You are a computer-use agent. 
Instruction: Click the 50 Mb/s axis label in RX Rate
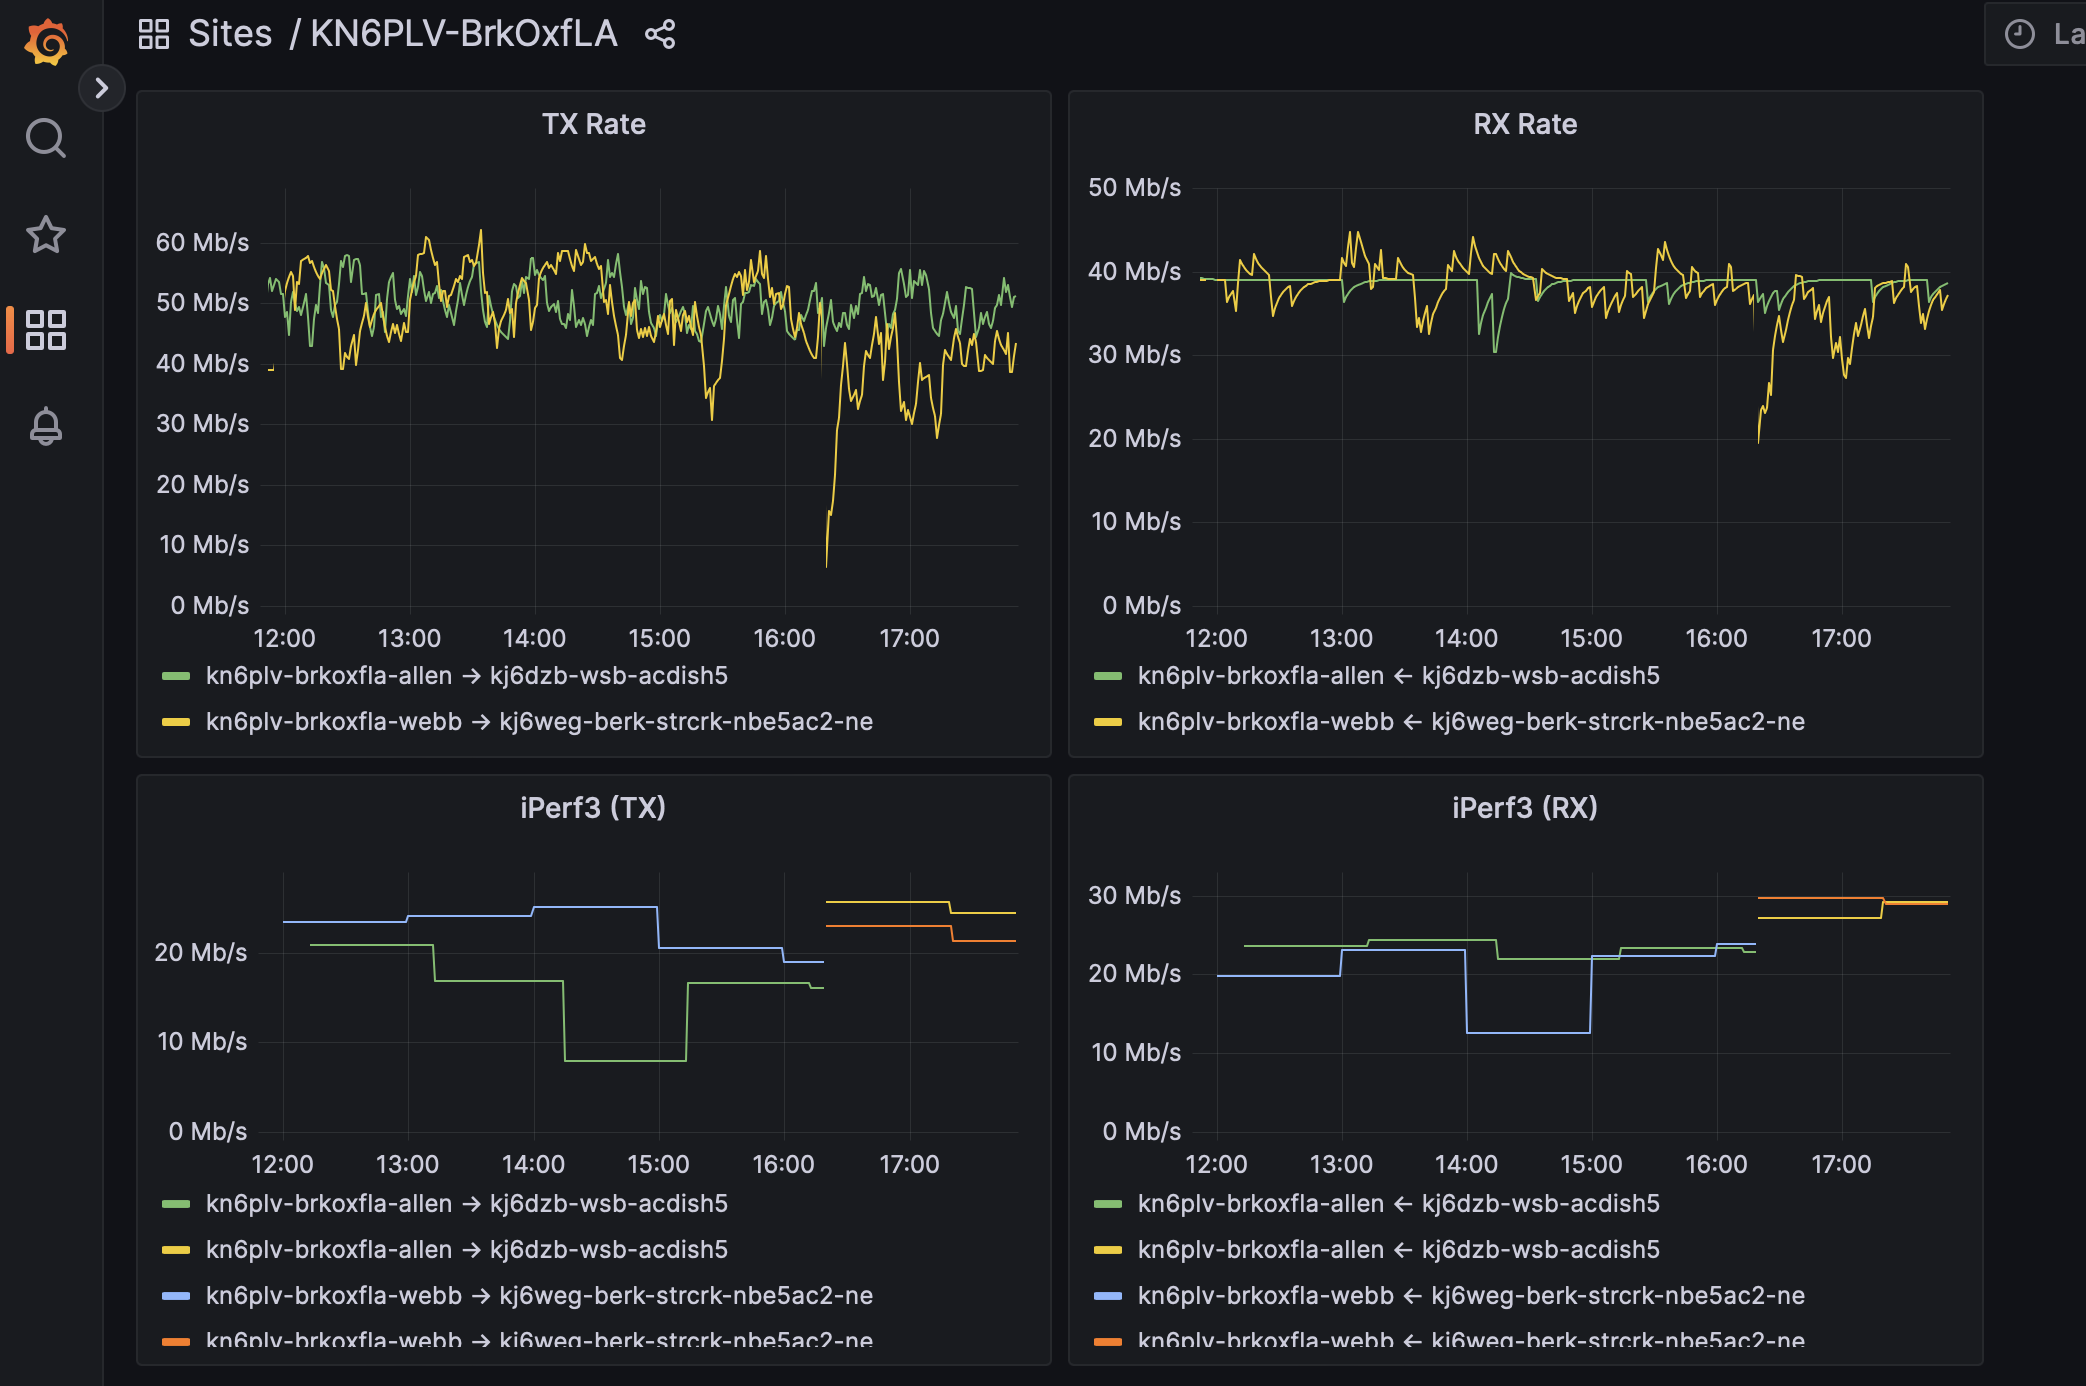click(1134, 188)
